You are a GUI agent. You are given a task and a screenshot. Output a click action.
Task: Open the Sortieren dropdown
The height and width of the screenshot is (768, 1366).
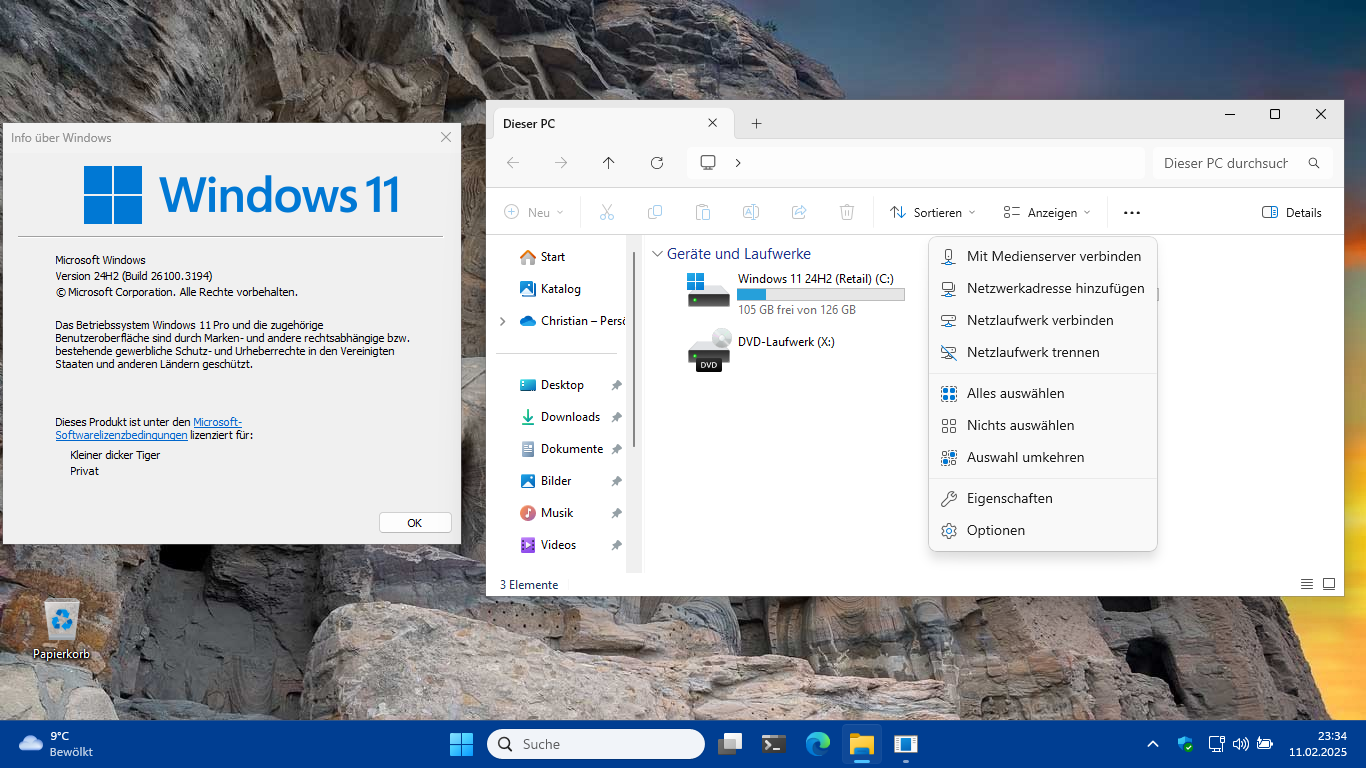[x=932, y=212]
